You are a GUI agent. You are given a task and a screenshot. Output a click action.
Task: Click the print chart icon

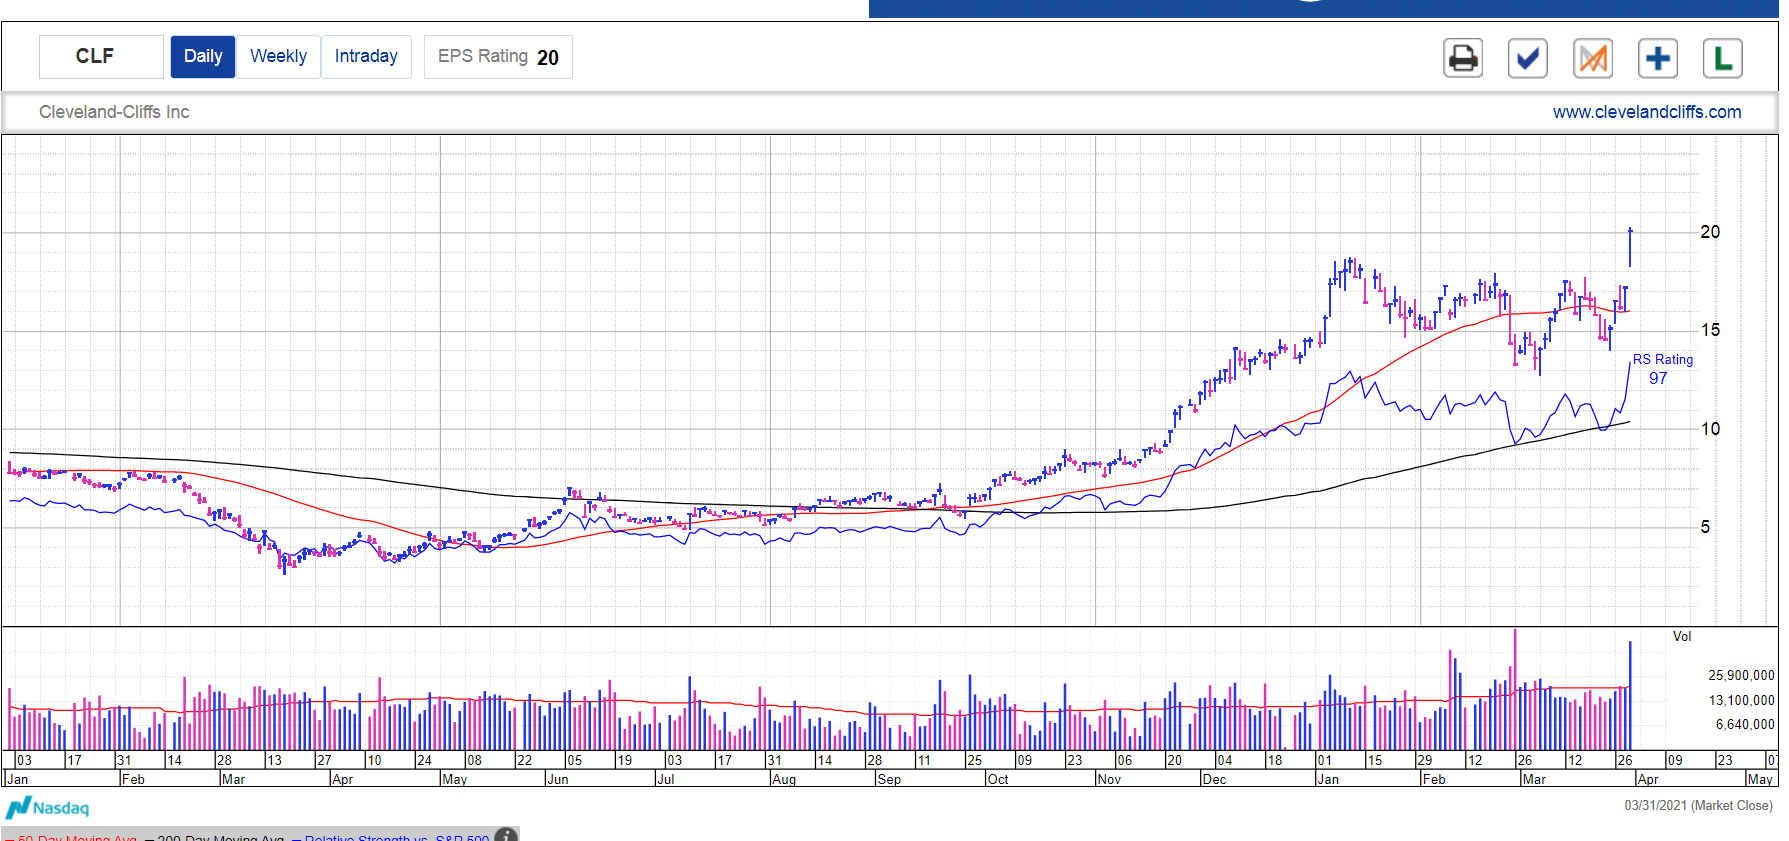click(x=1463, y=58)
